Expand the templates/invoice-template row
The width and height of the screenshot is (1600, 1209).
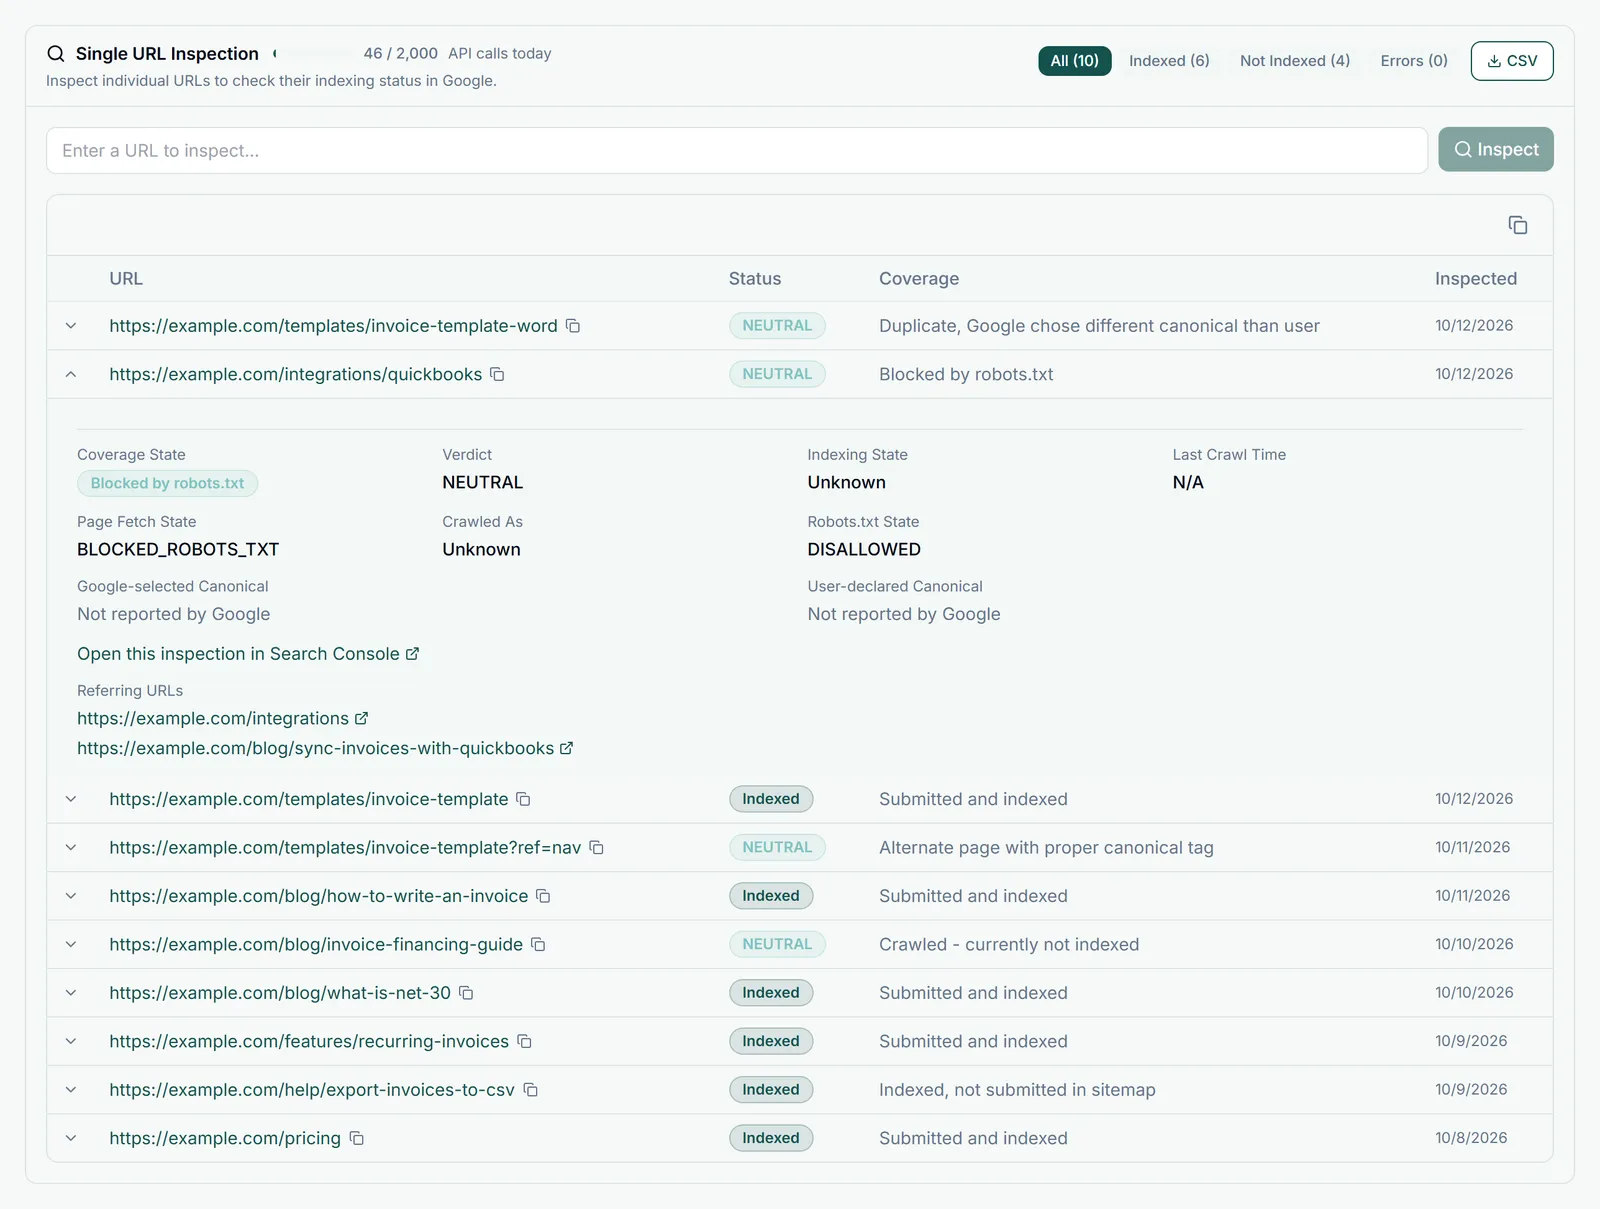pyautogui.click(x=71, y=799)
